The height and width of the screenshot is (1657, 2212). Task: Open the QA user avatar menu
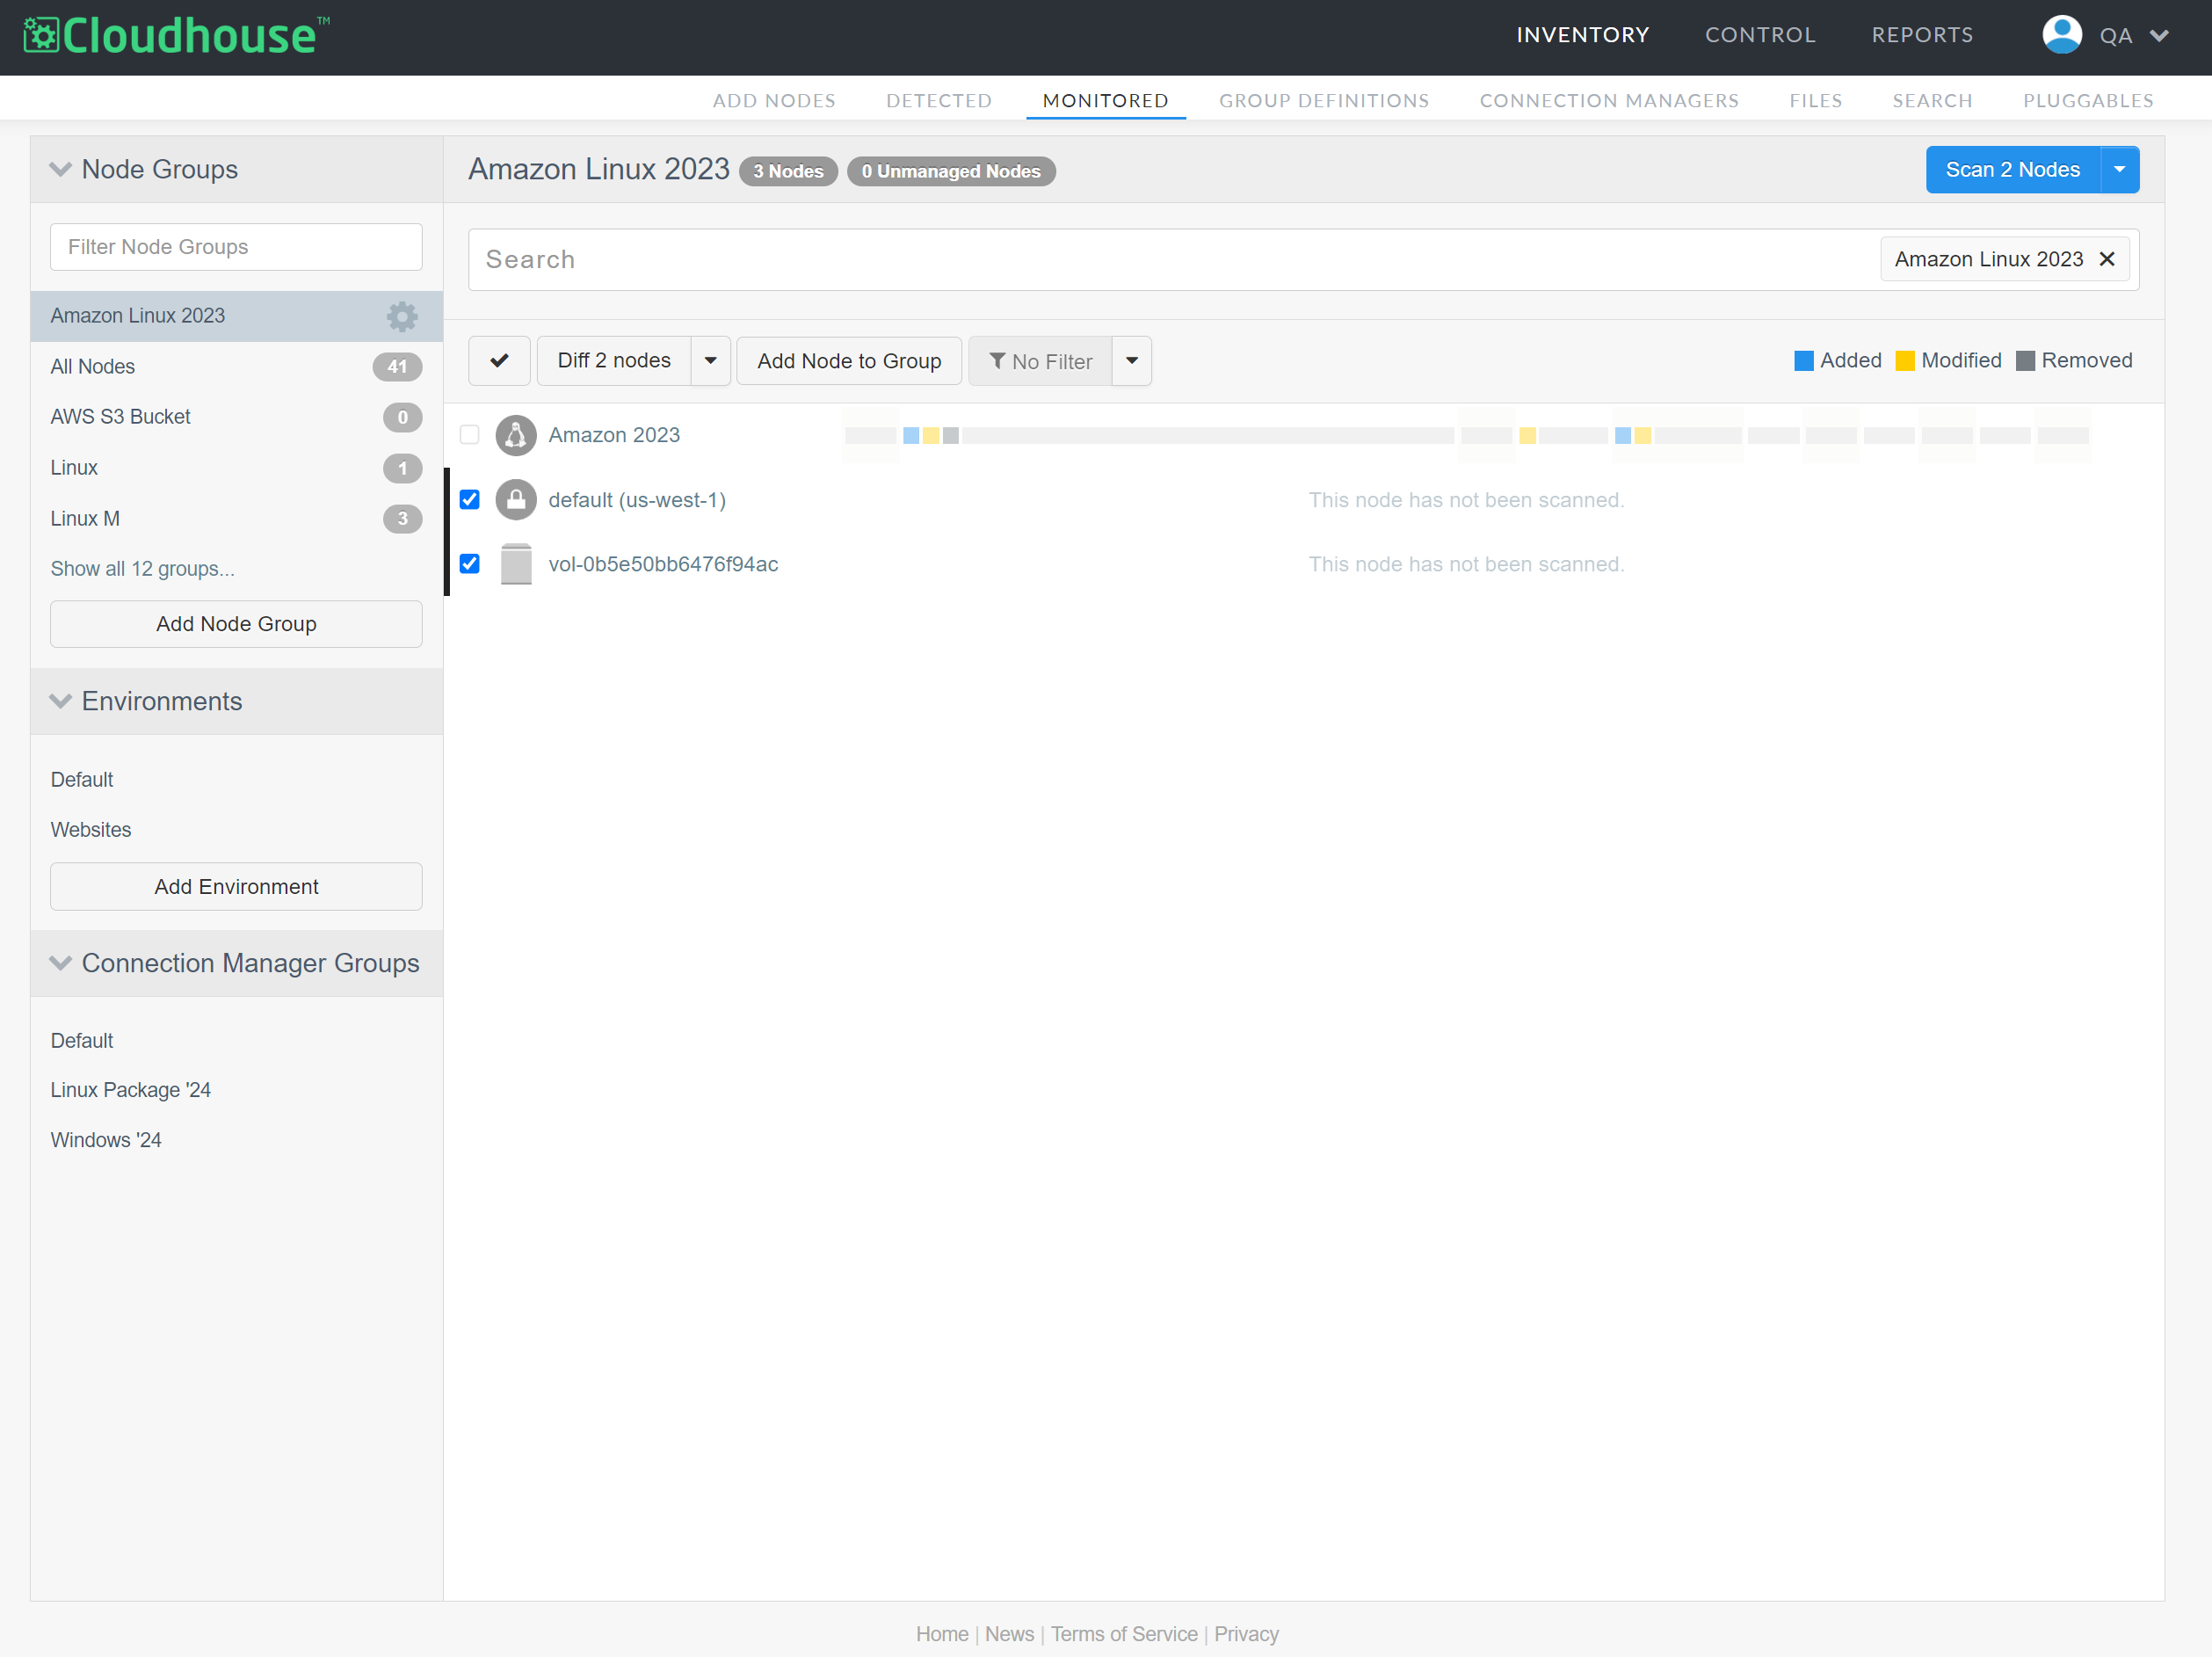click(x=2061, y=35)
